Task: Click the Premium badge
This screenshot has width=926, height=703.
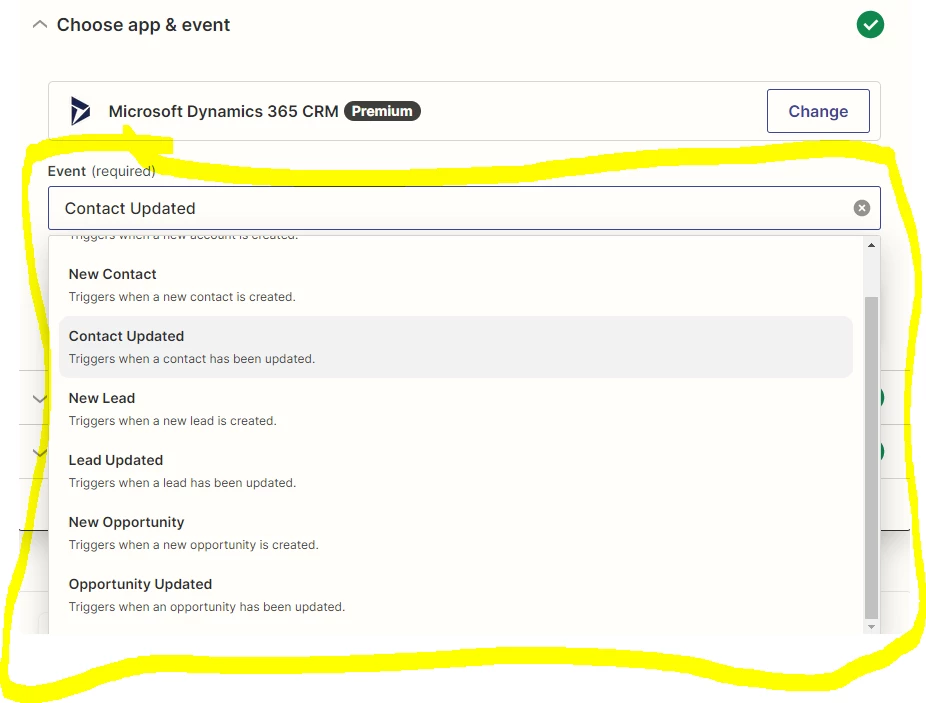Action: (x=382, y=111)
